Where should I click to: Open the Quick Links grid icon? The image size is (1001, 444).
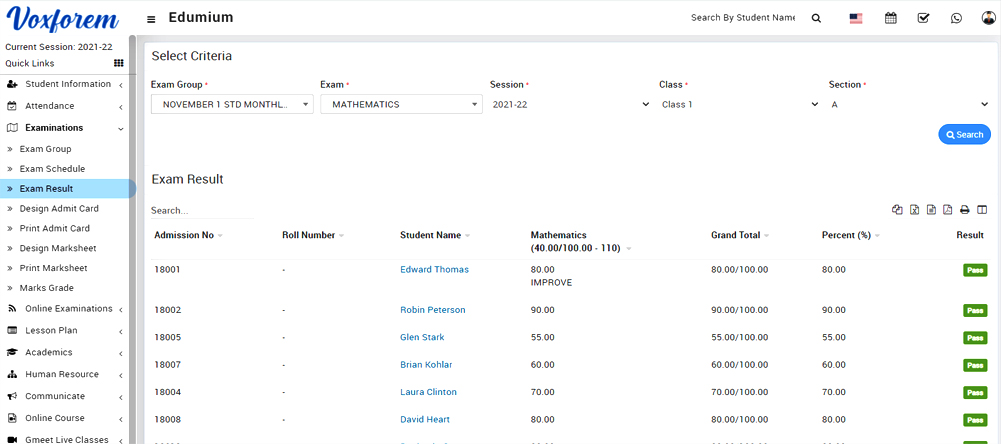tap(118, 63)
